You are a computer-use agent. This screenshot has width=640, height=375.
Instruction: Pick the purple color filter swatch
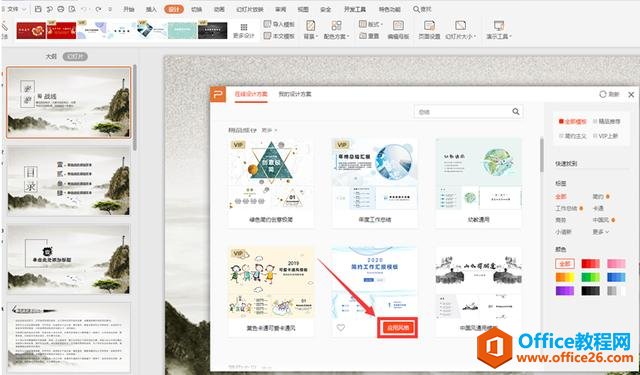564,291
